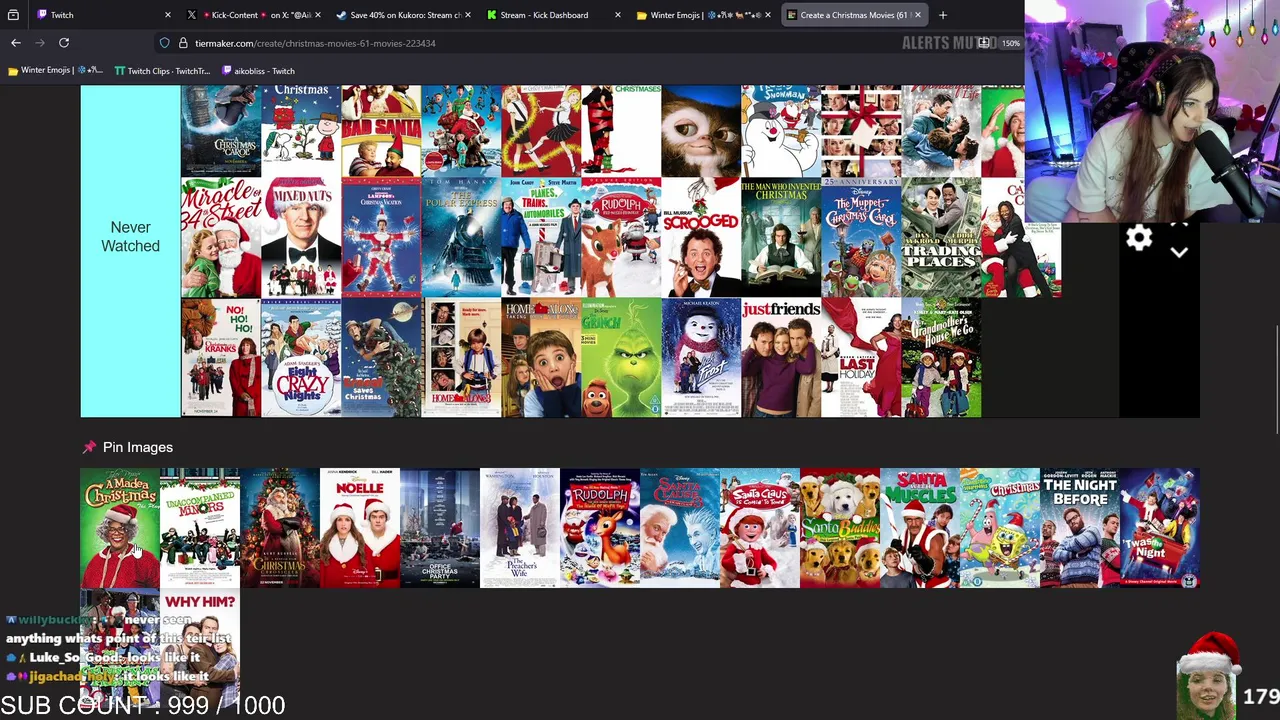Screen dimensions: 1280x720
Task: Select The Man Who Invented Christmas poster
Action: tap(781, 237)
